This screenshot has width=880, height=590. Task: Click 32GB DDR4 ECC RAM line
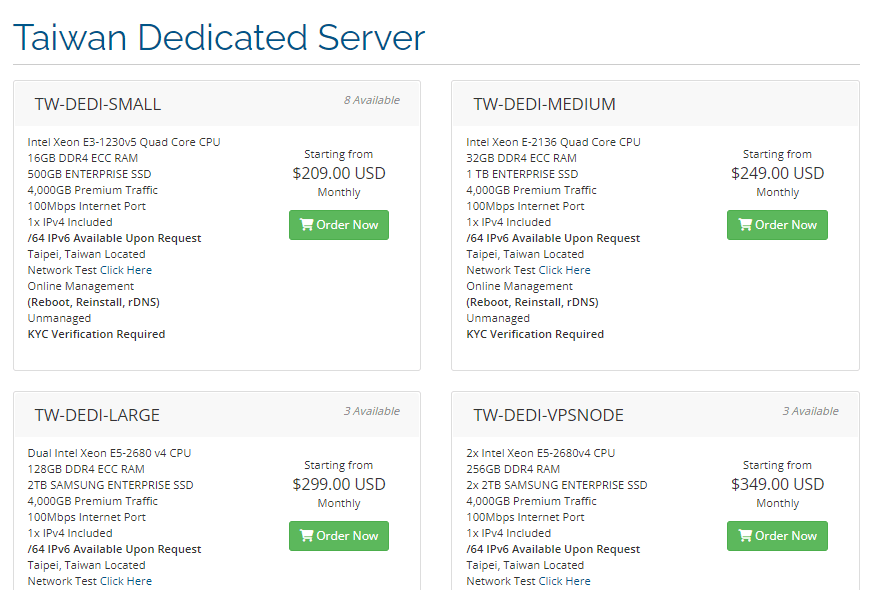pos(521,158)
